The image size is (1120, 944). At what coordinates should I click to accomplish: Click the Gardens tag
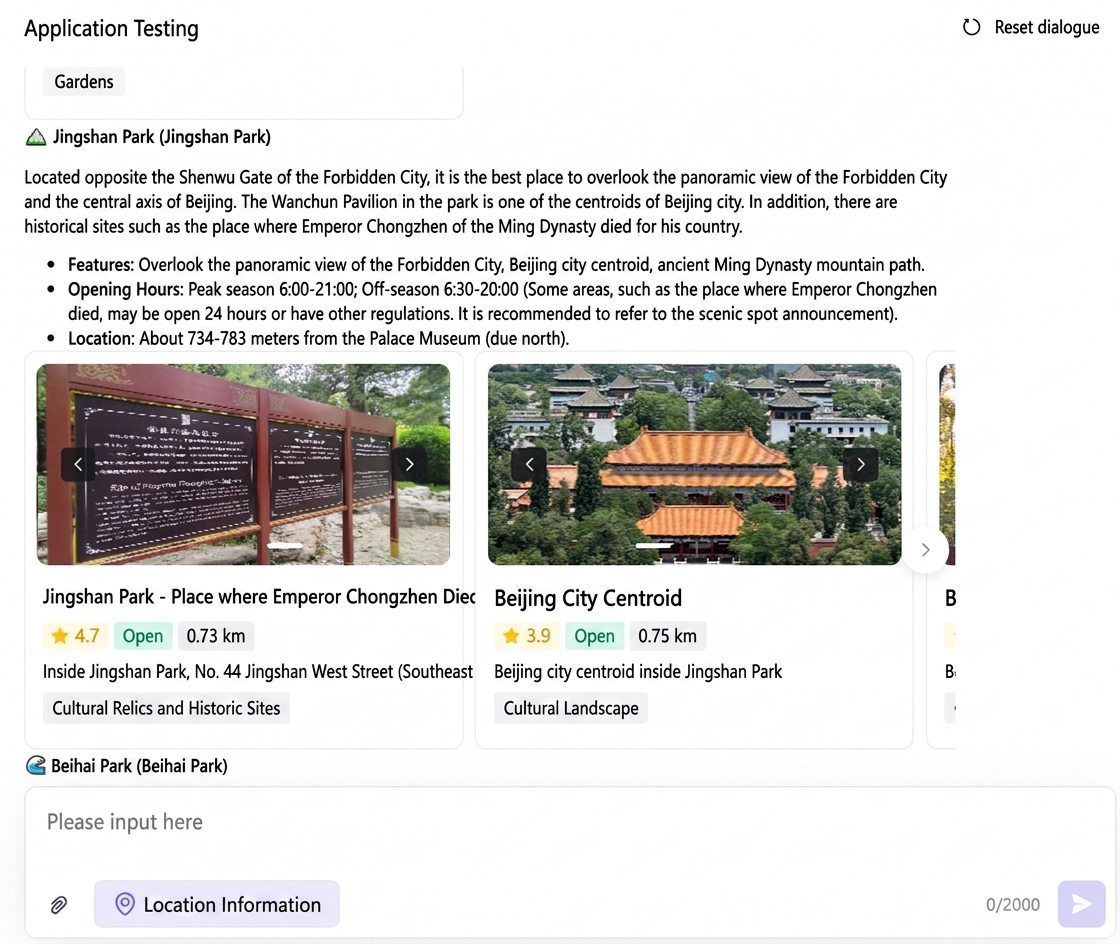click(84, 81)
